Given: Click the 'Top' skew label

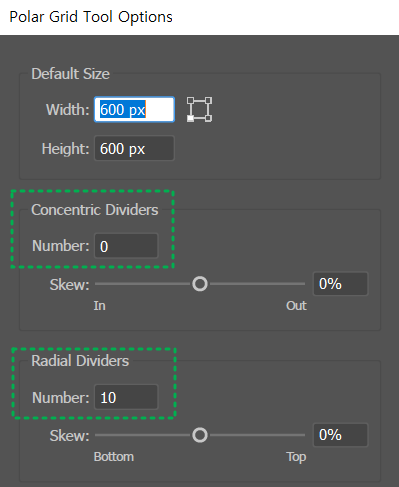Looking at the screenshot, I should point(296,457).
